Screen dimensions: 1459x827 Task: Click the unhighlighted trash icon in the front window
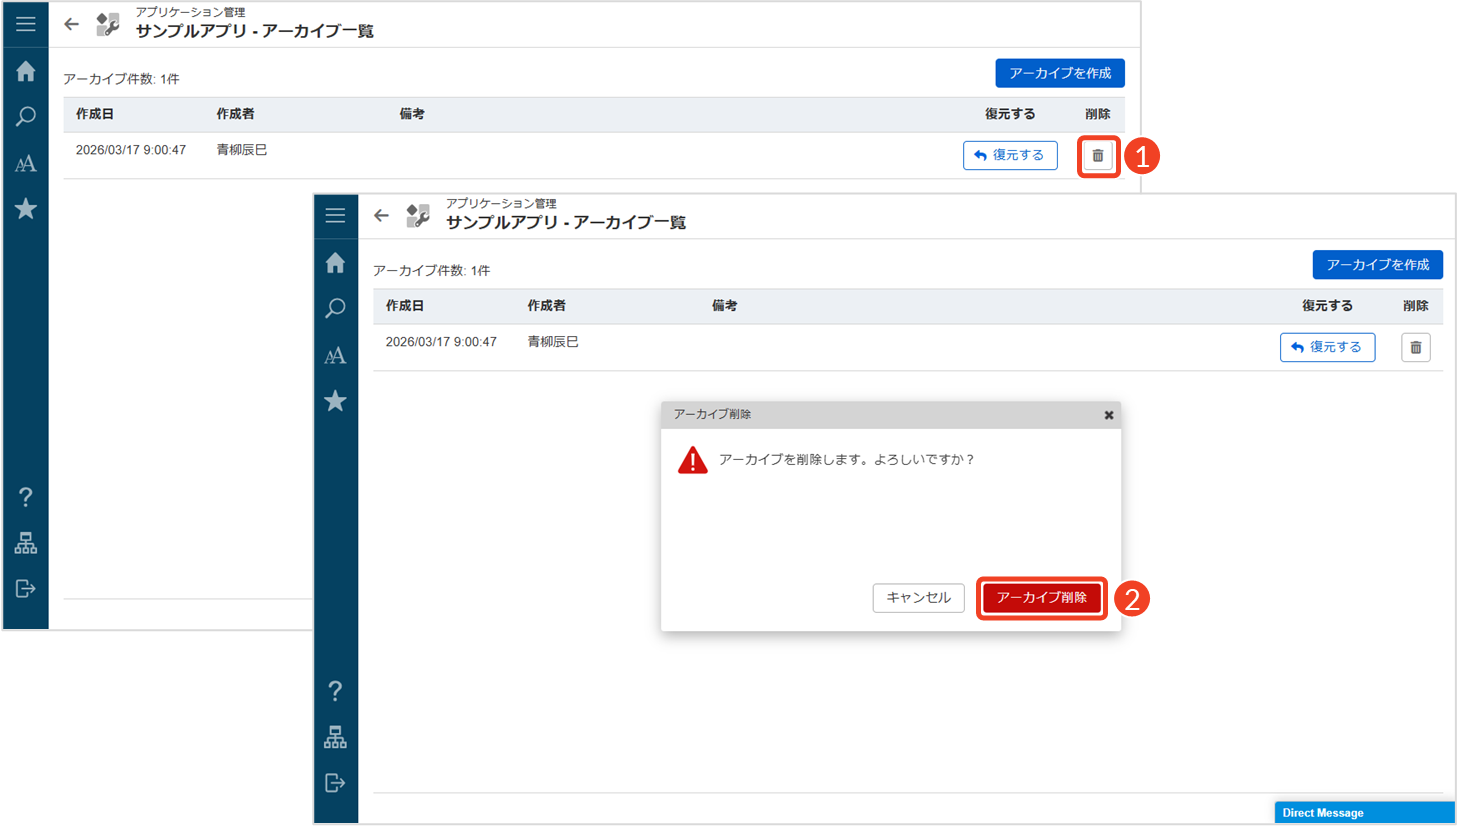[1415, 347]
